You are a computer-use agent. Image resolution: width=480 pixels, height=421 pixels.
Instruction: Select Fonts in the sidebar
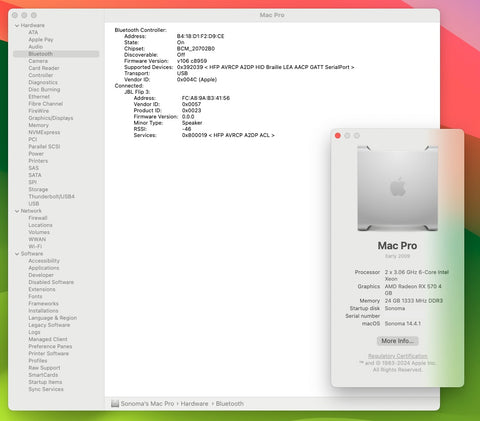pyautogui.click(x=35, y=297)
